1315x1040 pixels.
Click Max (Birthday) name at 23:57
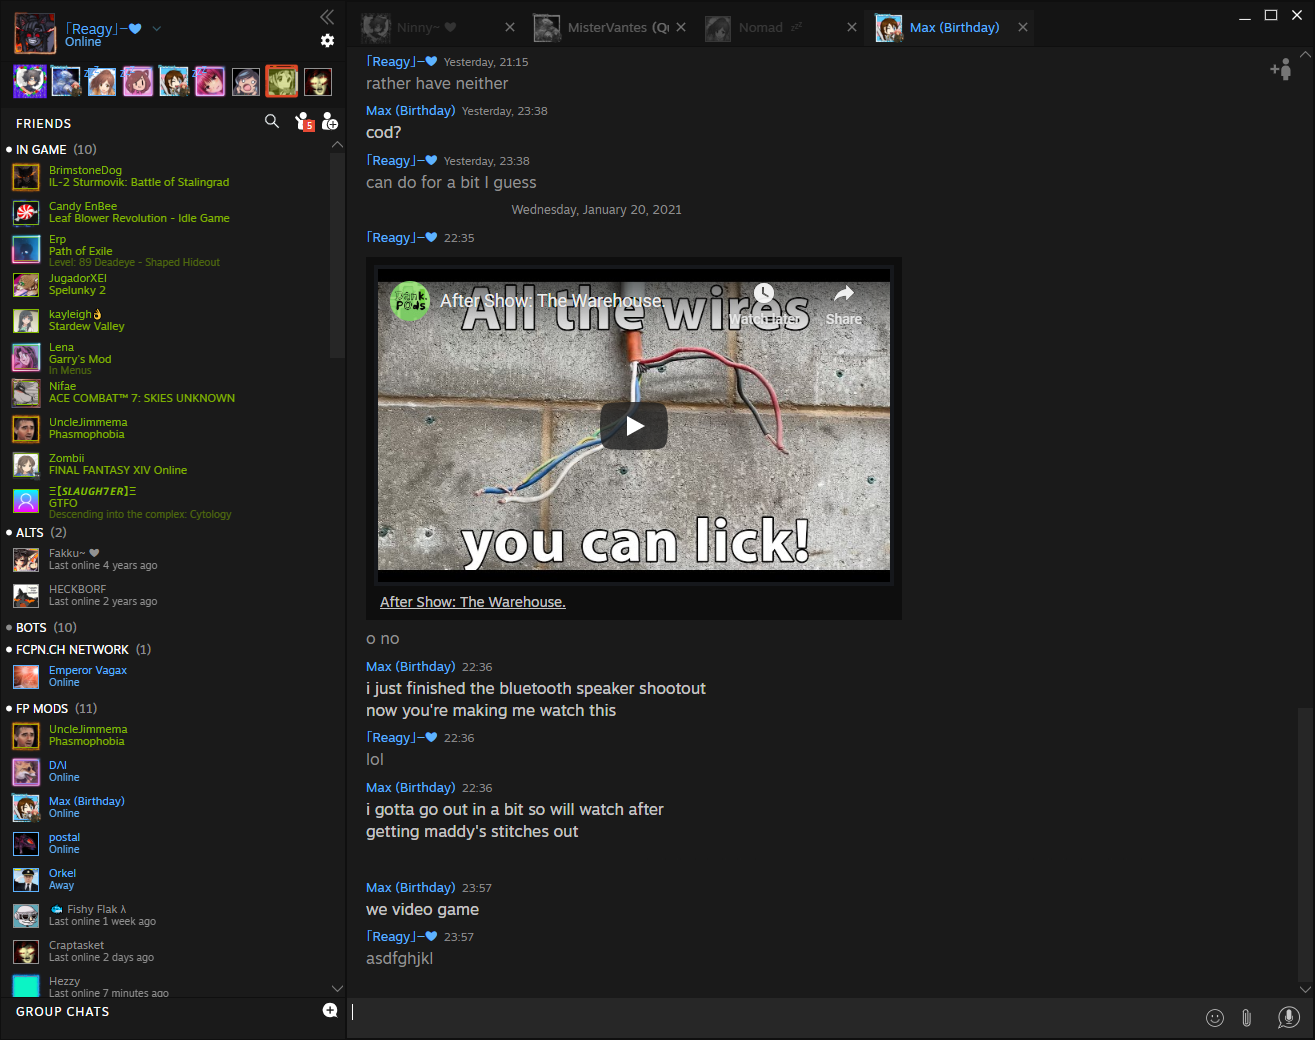pos(410,888)
